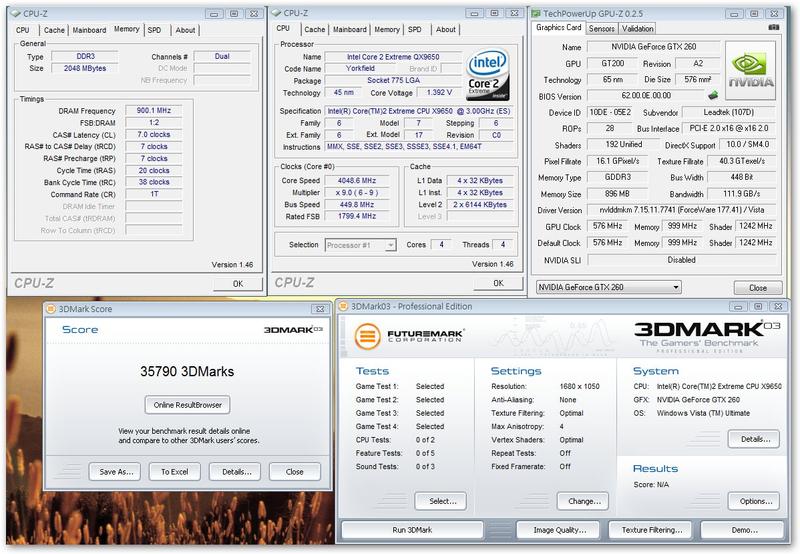Open Image Quality button

click(x=560, y=530)
